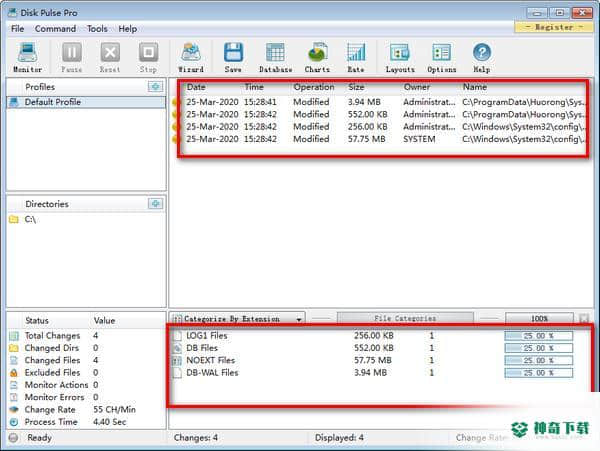The height and width of the screenshot is (451, 600).
Task: Click the File Categories button
Action: click(405, 318)
